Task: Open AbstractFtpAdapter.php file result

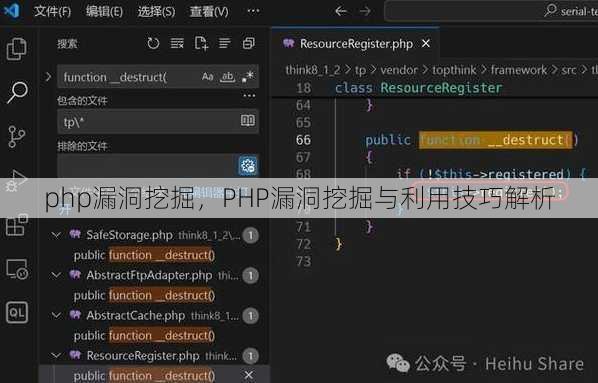Action: (x=149, y=275)
